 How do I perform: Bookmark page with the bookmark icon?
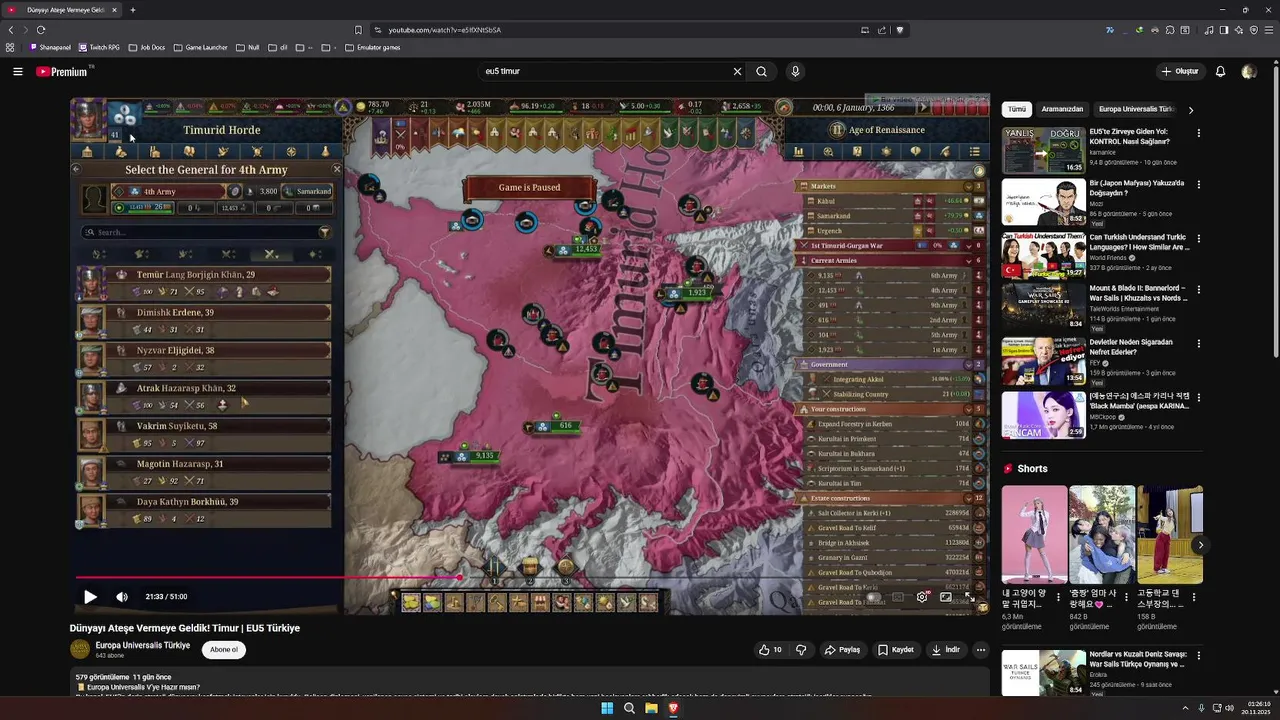pos(358,30)
